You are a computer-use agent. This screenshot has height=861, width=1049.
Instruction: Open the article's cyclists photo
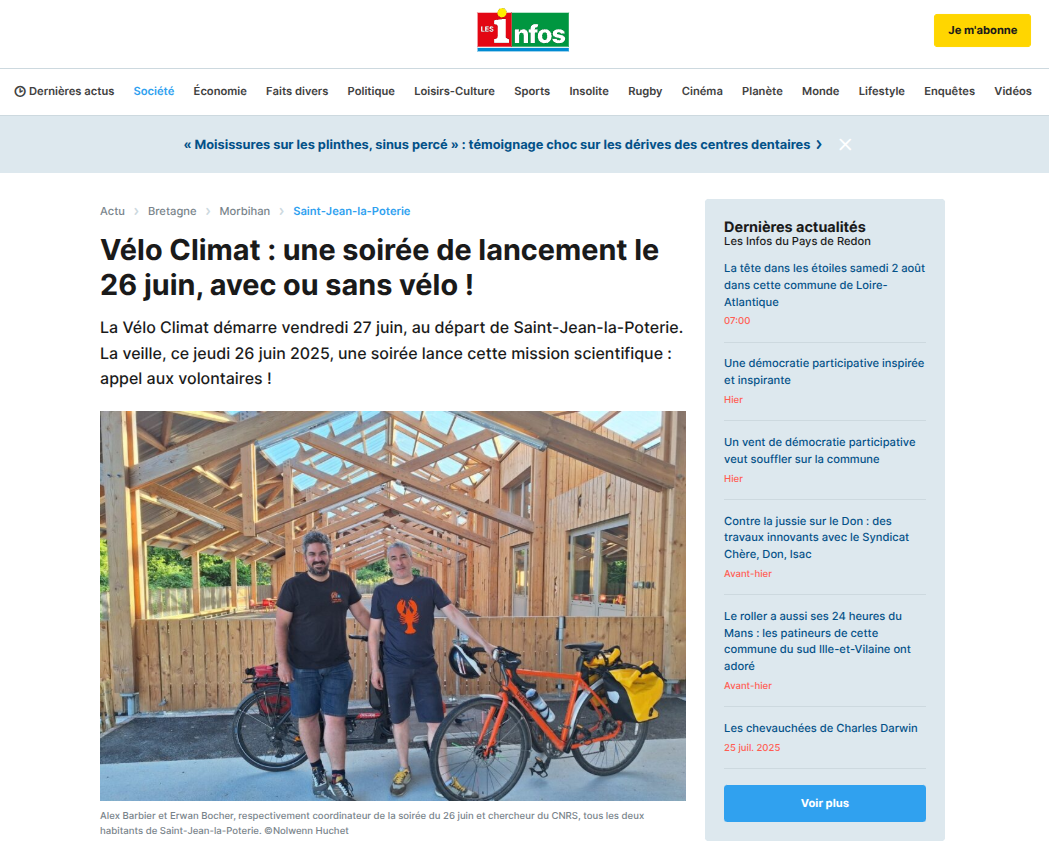(393, 605)
